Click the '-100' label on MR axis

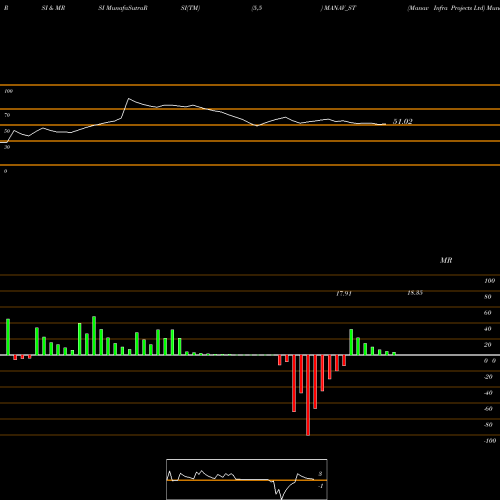pyautogui.click(x=490, y=441)
